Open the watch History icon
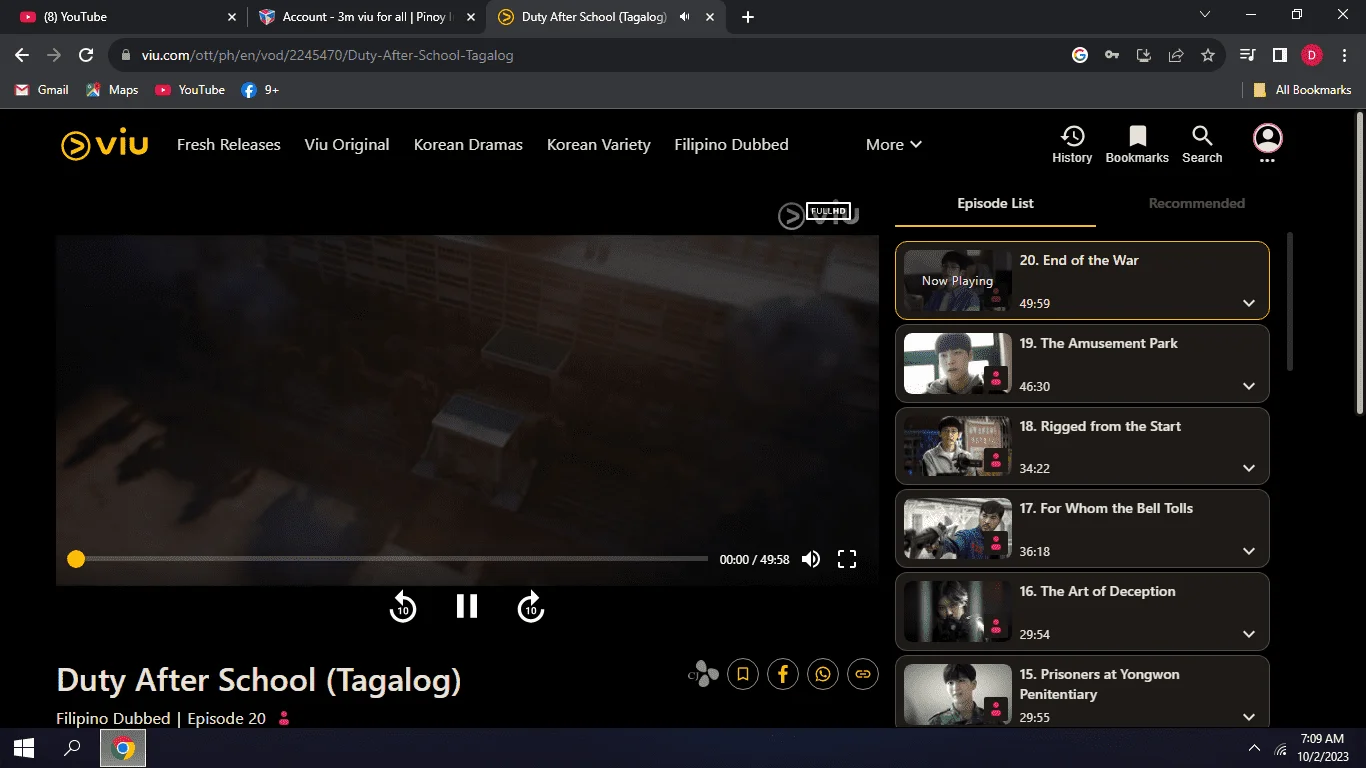1366x768 pixels. [x=1072, y=144]
